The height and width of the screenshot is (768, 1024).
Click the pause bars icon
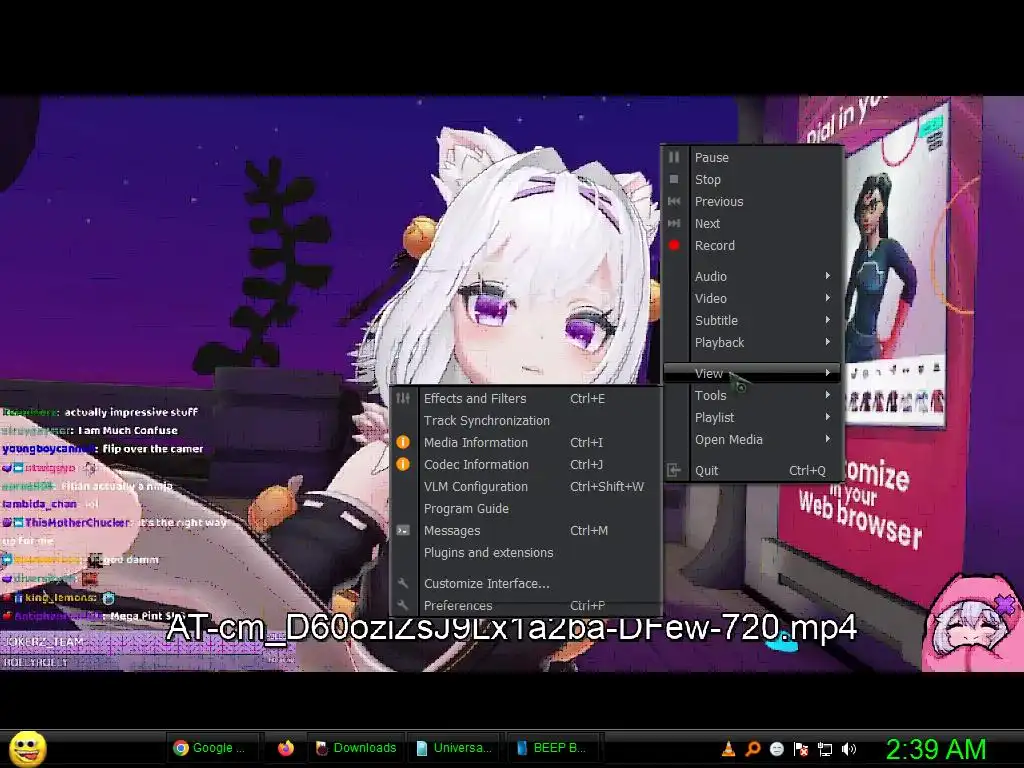[674, 157]
